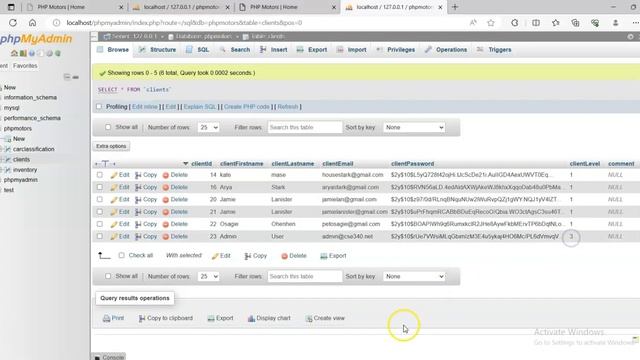640x360 pixels.
Task: Click the Copy icon for the Arya row
Action: (x=138, y=187)
